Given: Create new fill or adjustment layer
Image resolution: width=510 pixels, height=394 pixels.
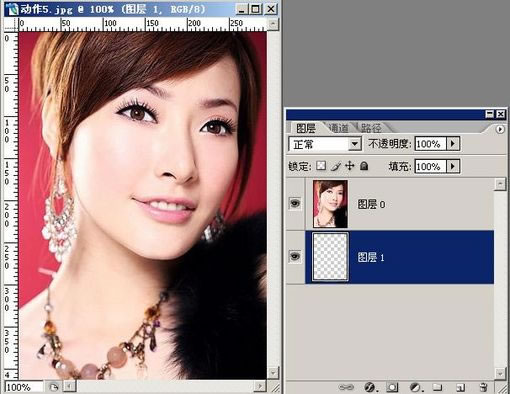Looking at the screenshot, I should tap(415, 387).
